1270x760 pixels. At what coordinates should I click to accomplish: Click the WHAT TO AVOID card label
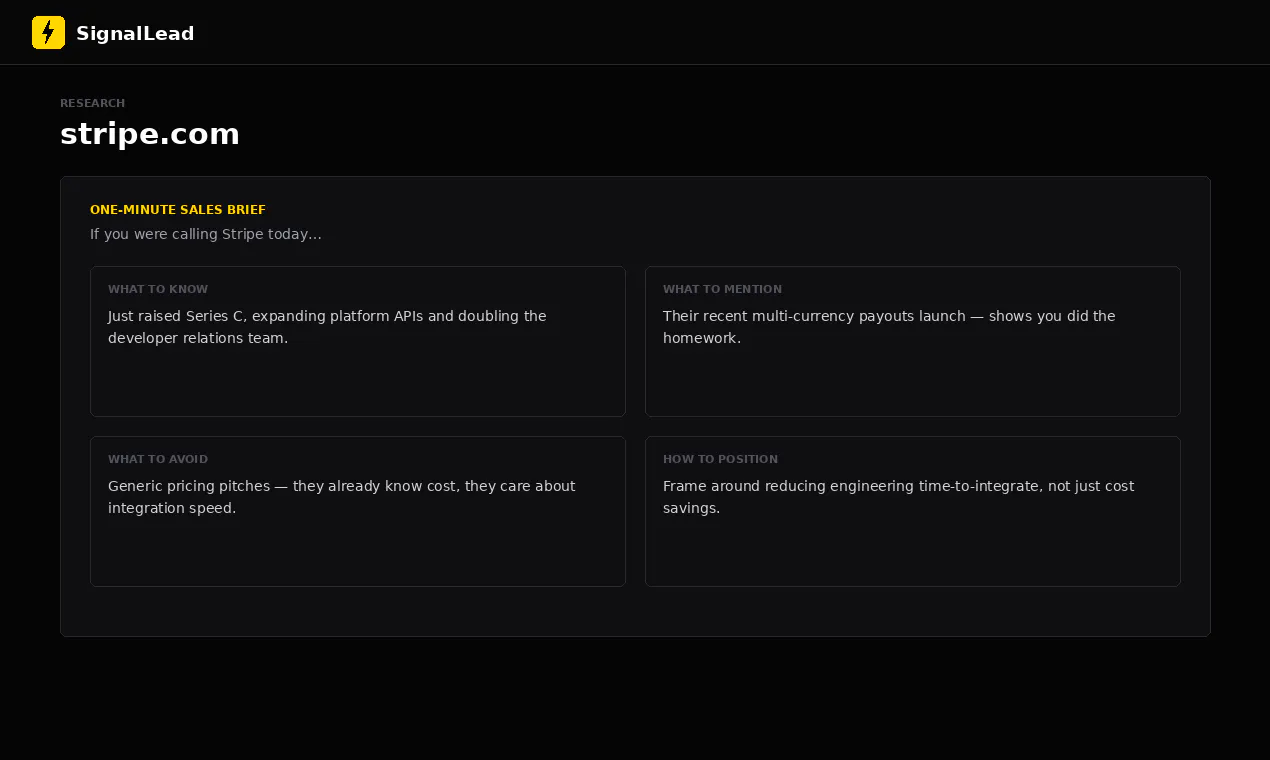click(158, 459)
